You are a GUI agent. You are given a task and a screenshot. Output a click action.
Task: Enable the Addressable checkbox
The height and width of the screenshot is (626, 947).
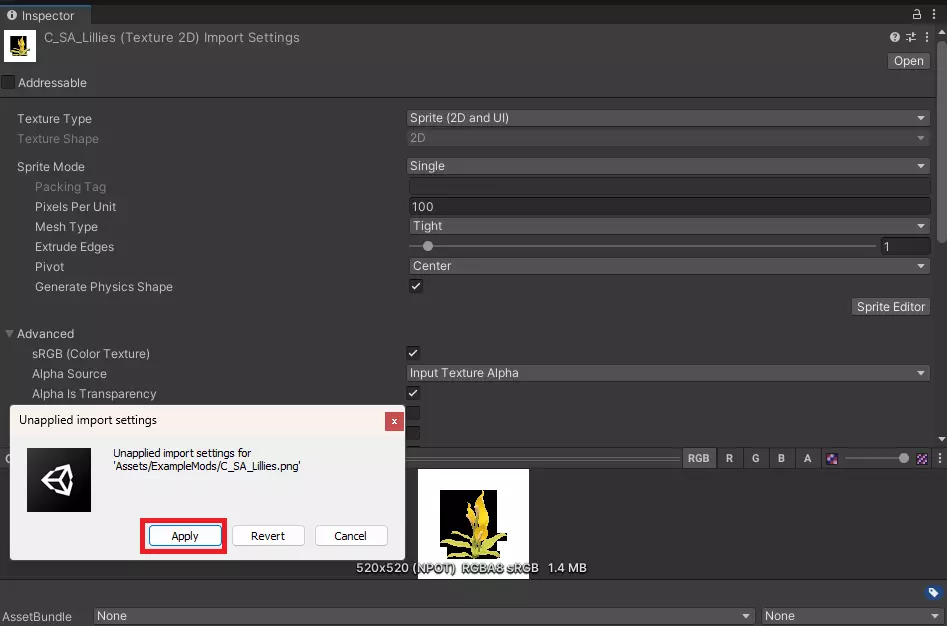pyautogui.click(x=8, y=82)
